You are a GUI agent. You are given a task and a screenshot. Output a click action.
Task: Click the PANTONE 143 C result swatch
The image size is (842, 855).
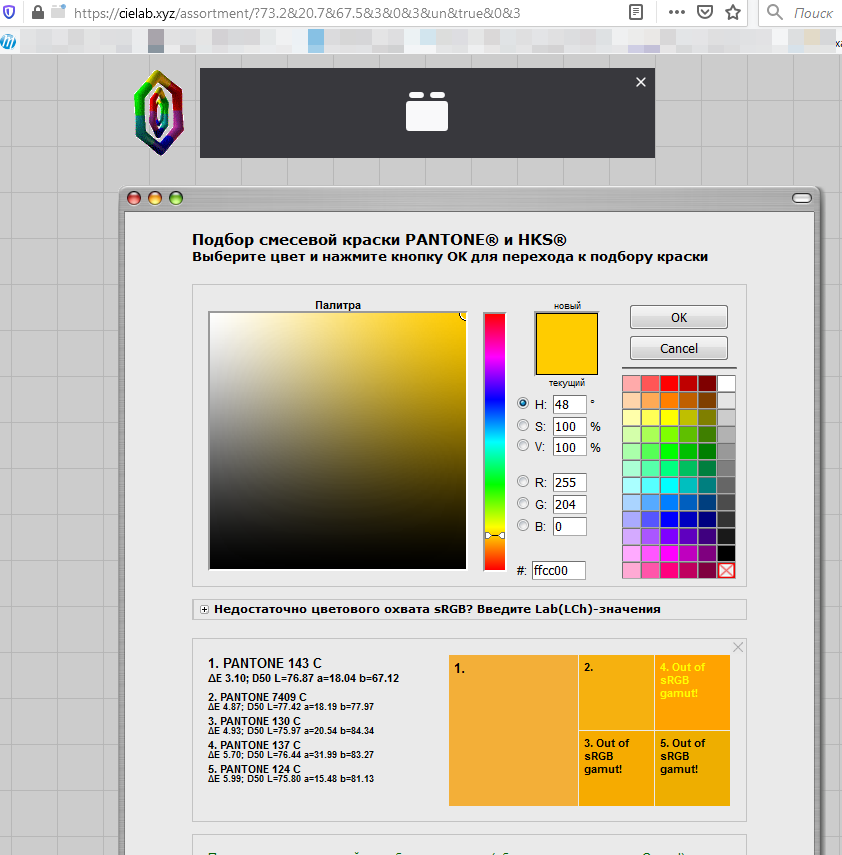[513, 730]
